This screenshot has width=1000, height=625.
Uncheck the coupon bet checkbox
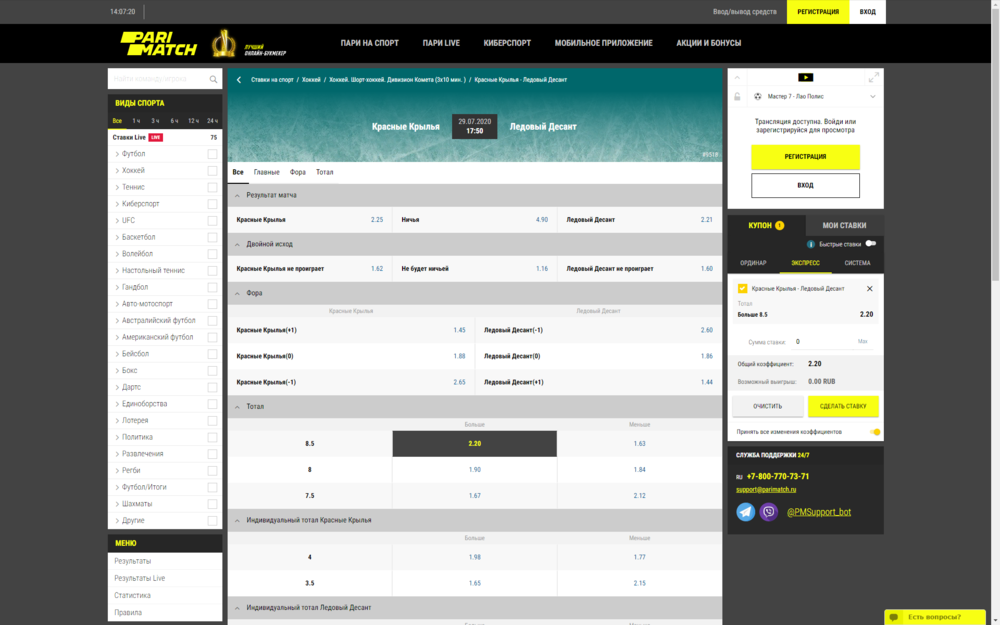[742, 288]
